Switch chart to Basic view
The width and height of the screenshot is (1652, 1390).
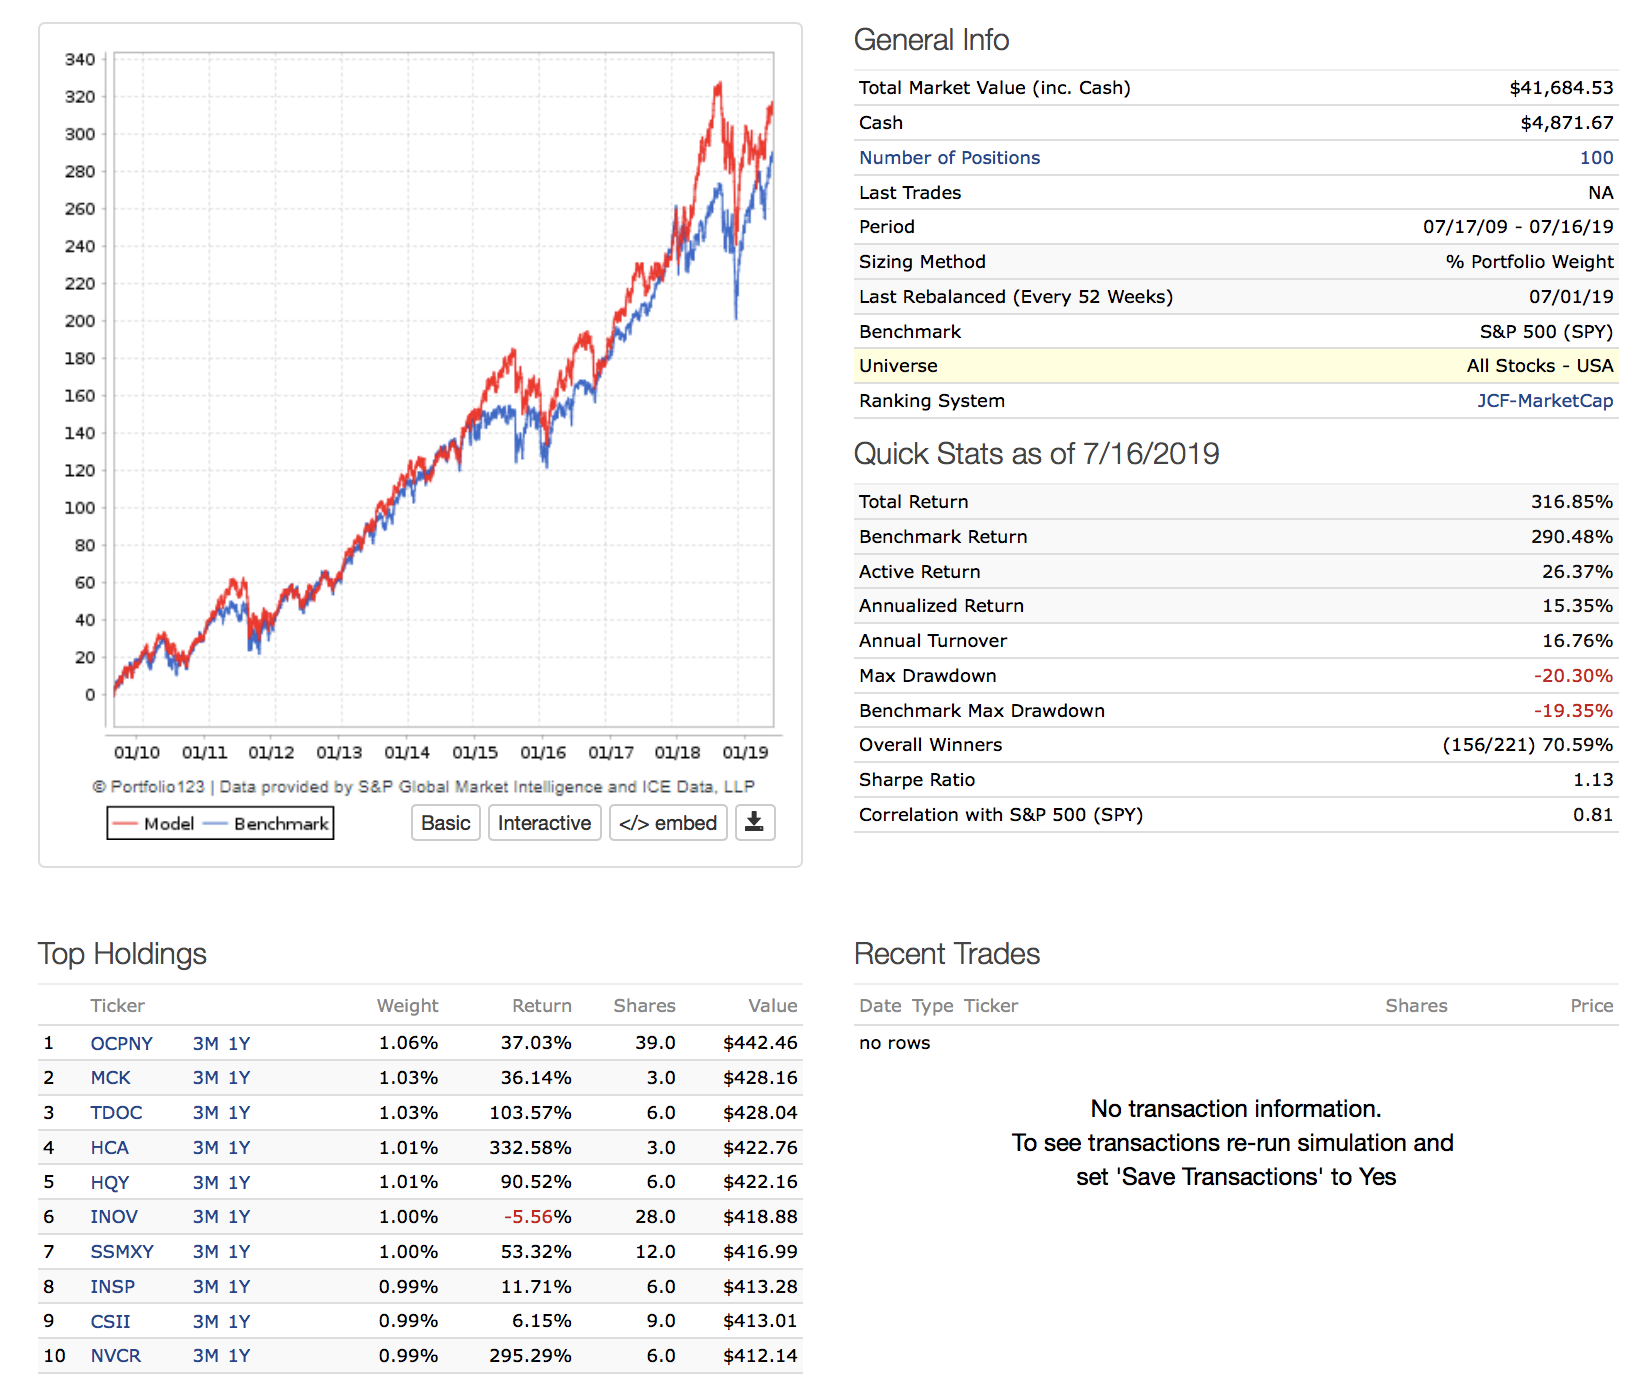point(445,823)
